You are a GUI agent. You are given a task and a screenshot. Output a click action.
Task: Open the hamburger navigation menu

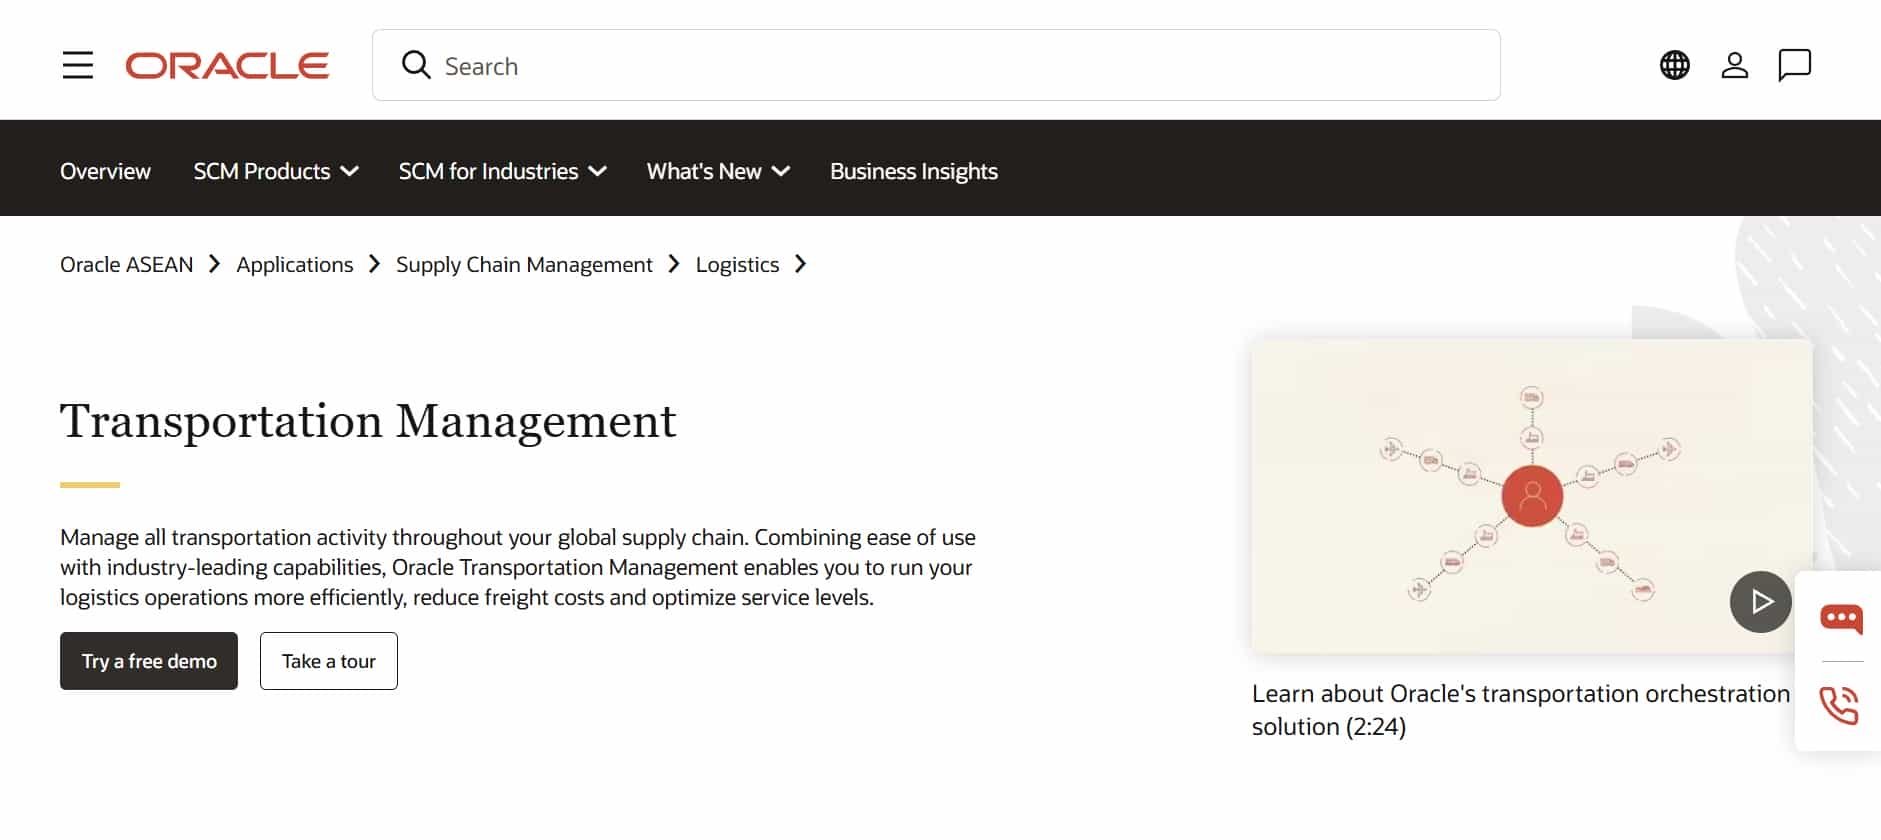coord(77,65)
